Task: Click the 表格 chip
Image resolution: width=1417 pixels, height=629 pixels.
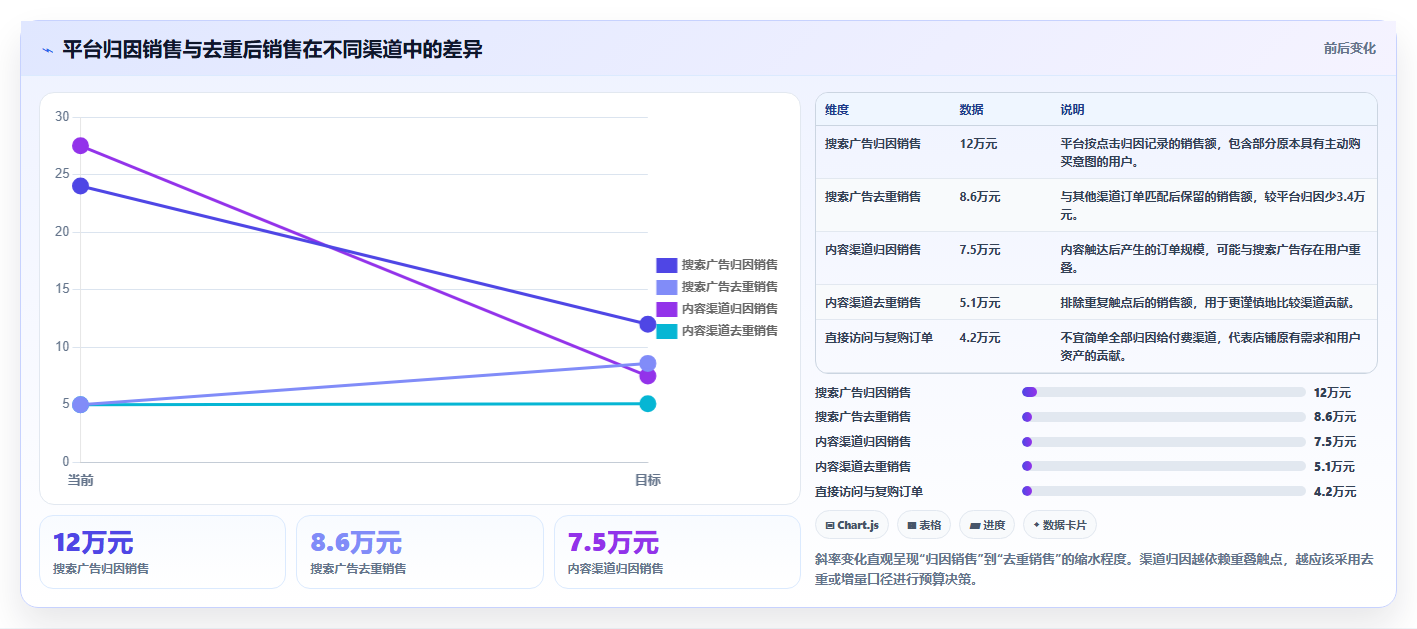Action: tap(924, 525)
